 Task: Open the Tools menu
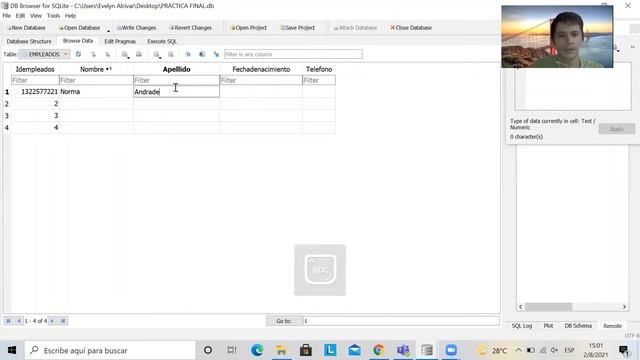(53, 16)
